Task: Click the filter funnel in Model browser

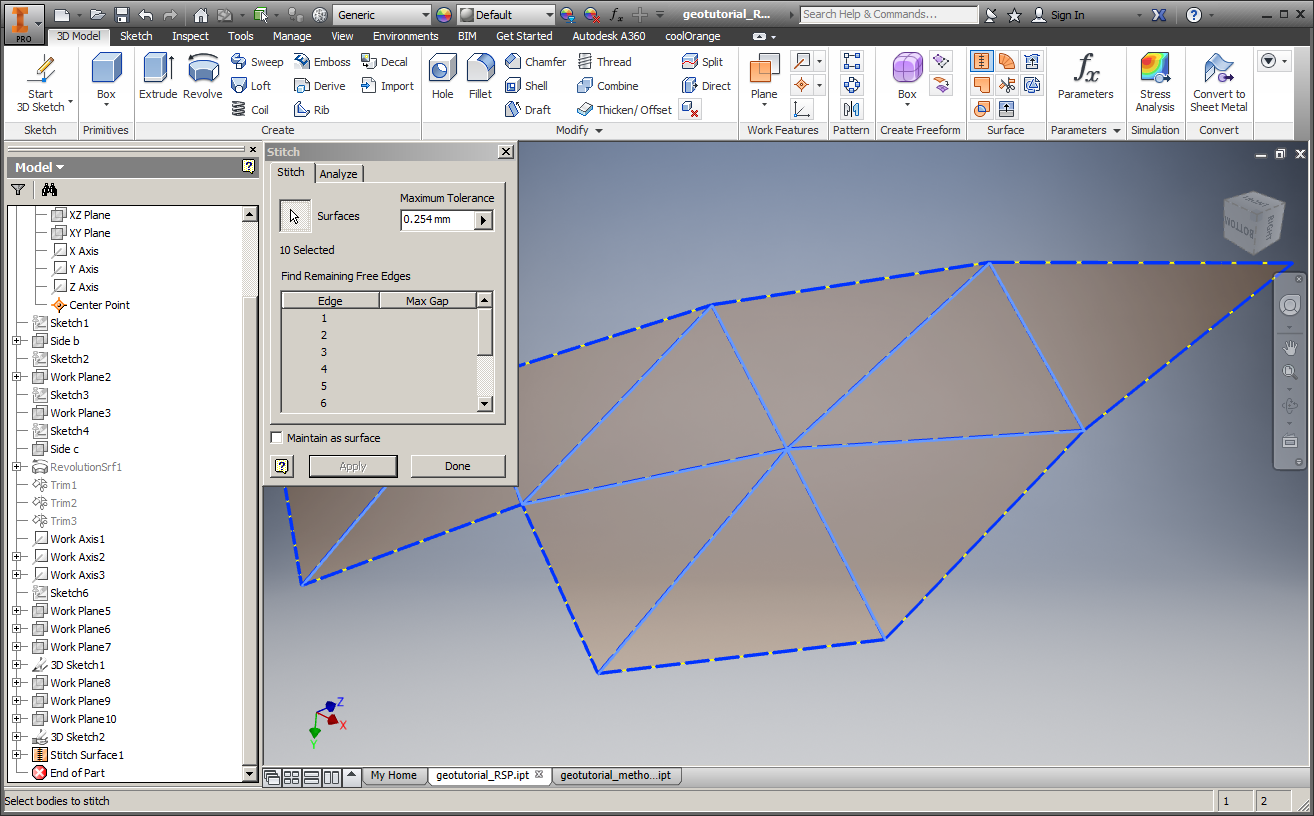Action: point(18,190)
